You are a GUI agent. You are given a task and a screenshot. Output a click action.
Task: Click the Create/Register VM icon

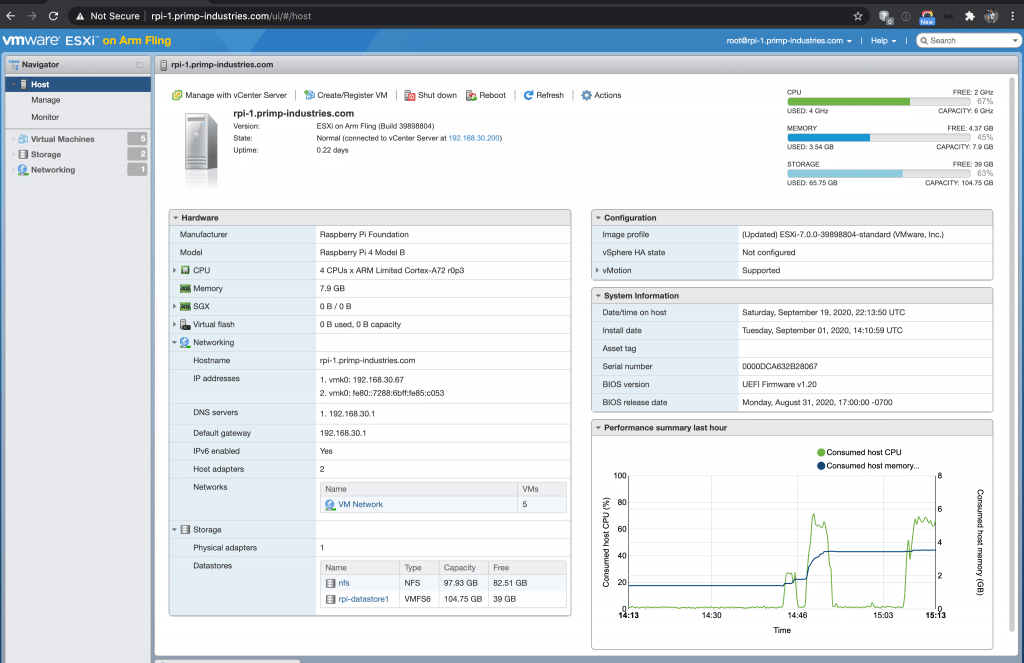[x=310, y=95]
